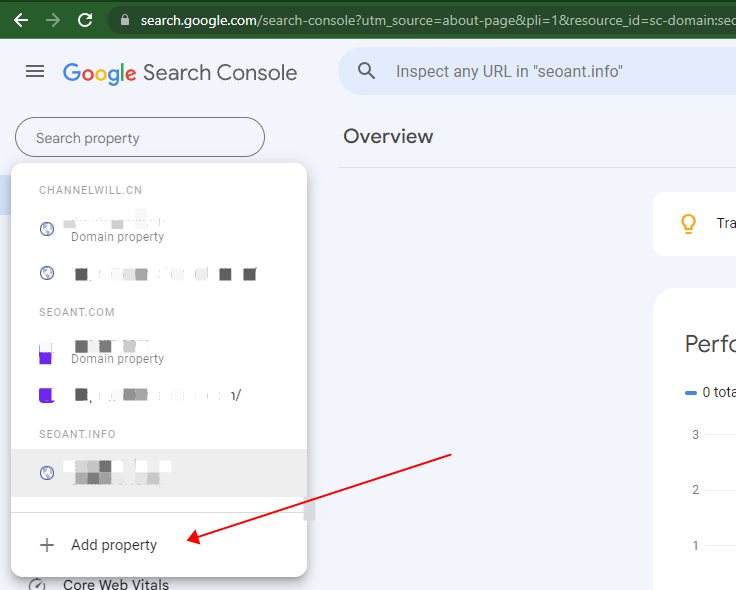Click the Overview heading
Viewport: 736px width, 590px height.
click(x=388, y=137)
